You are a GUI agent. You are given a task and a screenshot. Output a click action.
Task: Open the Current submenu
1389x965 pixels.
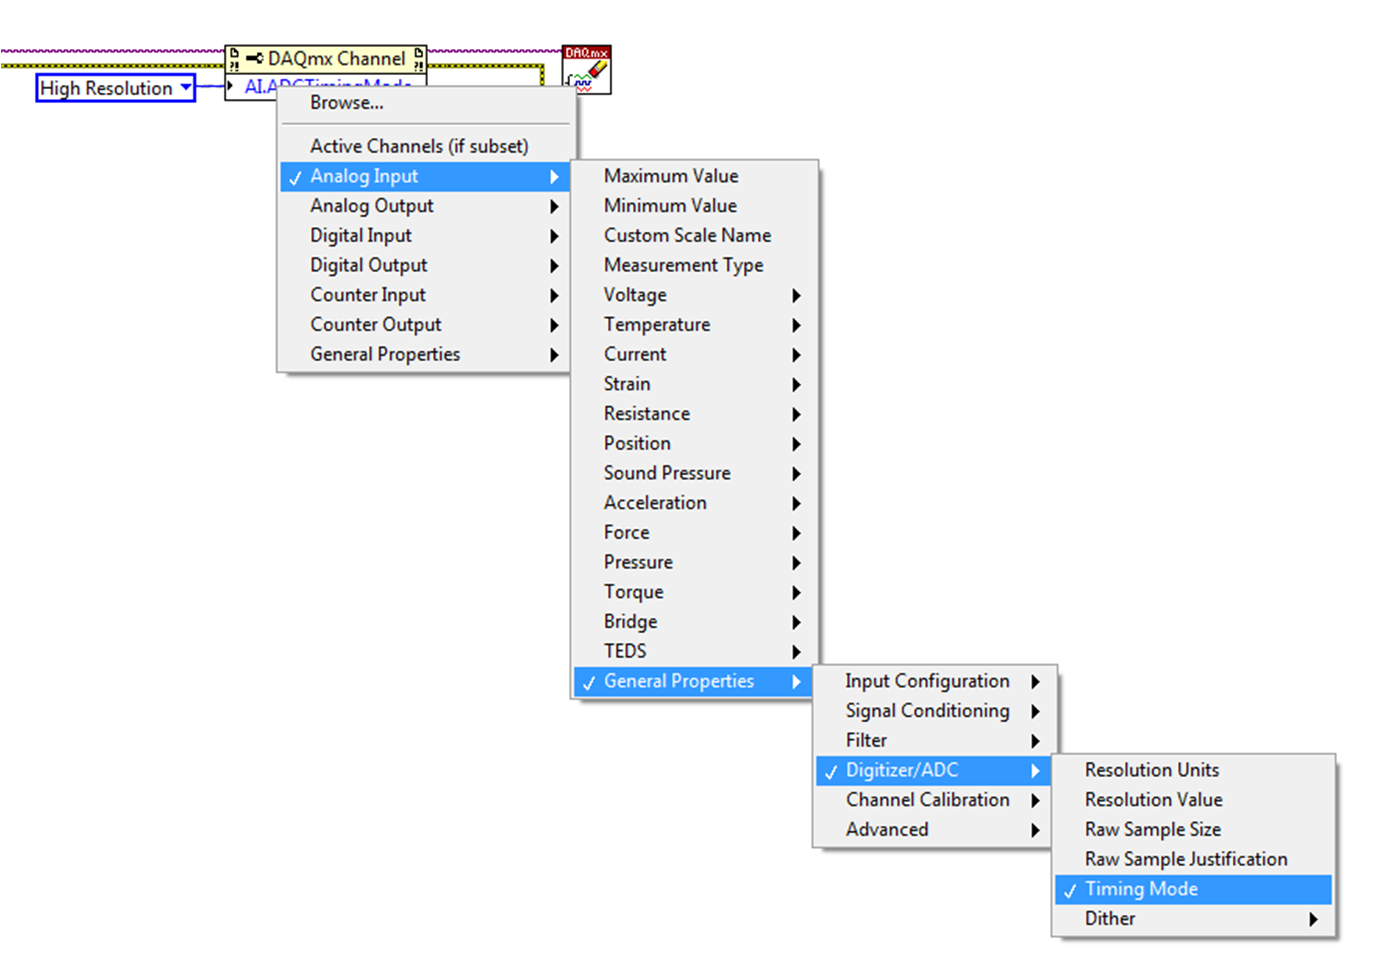(694, 354)
